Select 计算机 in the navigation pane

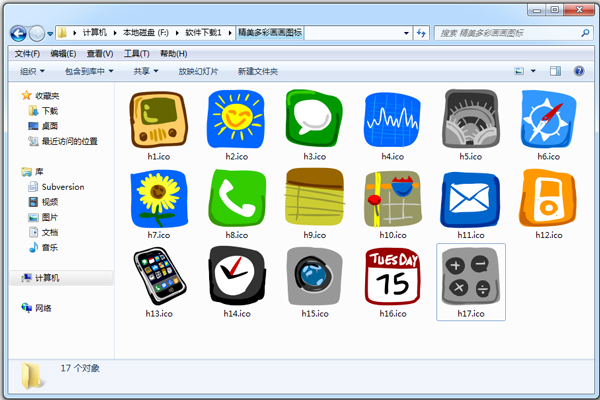click(x=48, y=278)
